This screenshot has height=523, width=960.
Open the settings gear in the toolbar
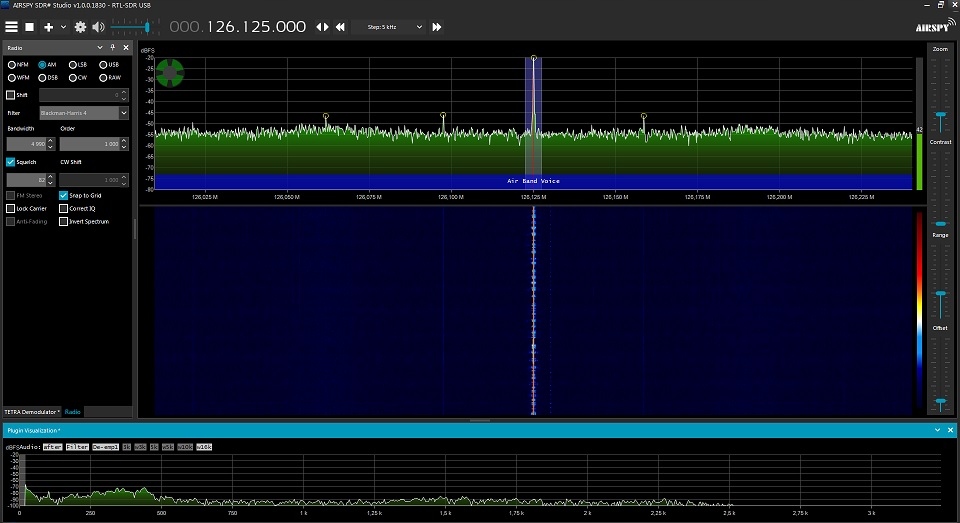(80, 27)
